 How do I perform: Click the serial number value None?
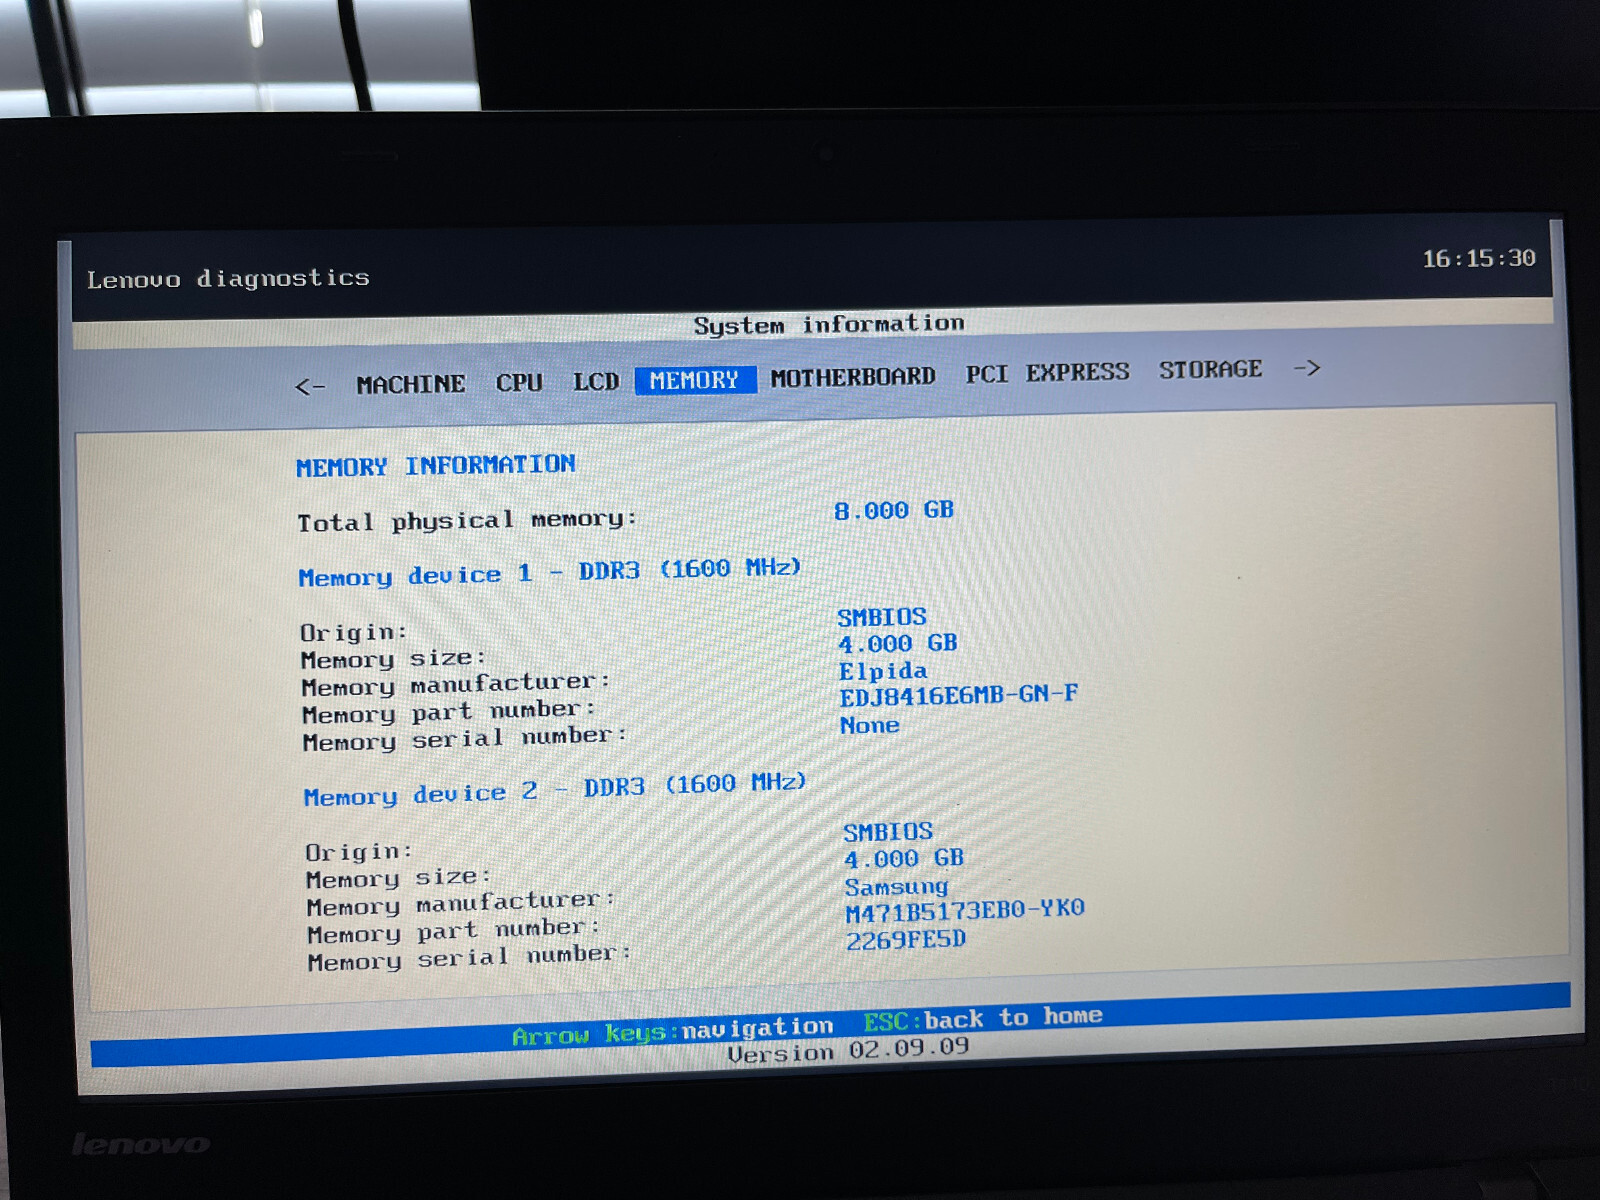869,725
